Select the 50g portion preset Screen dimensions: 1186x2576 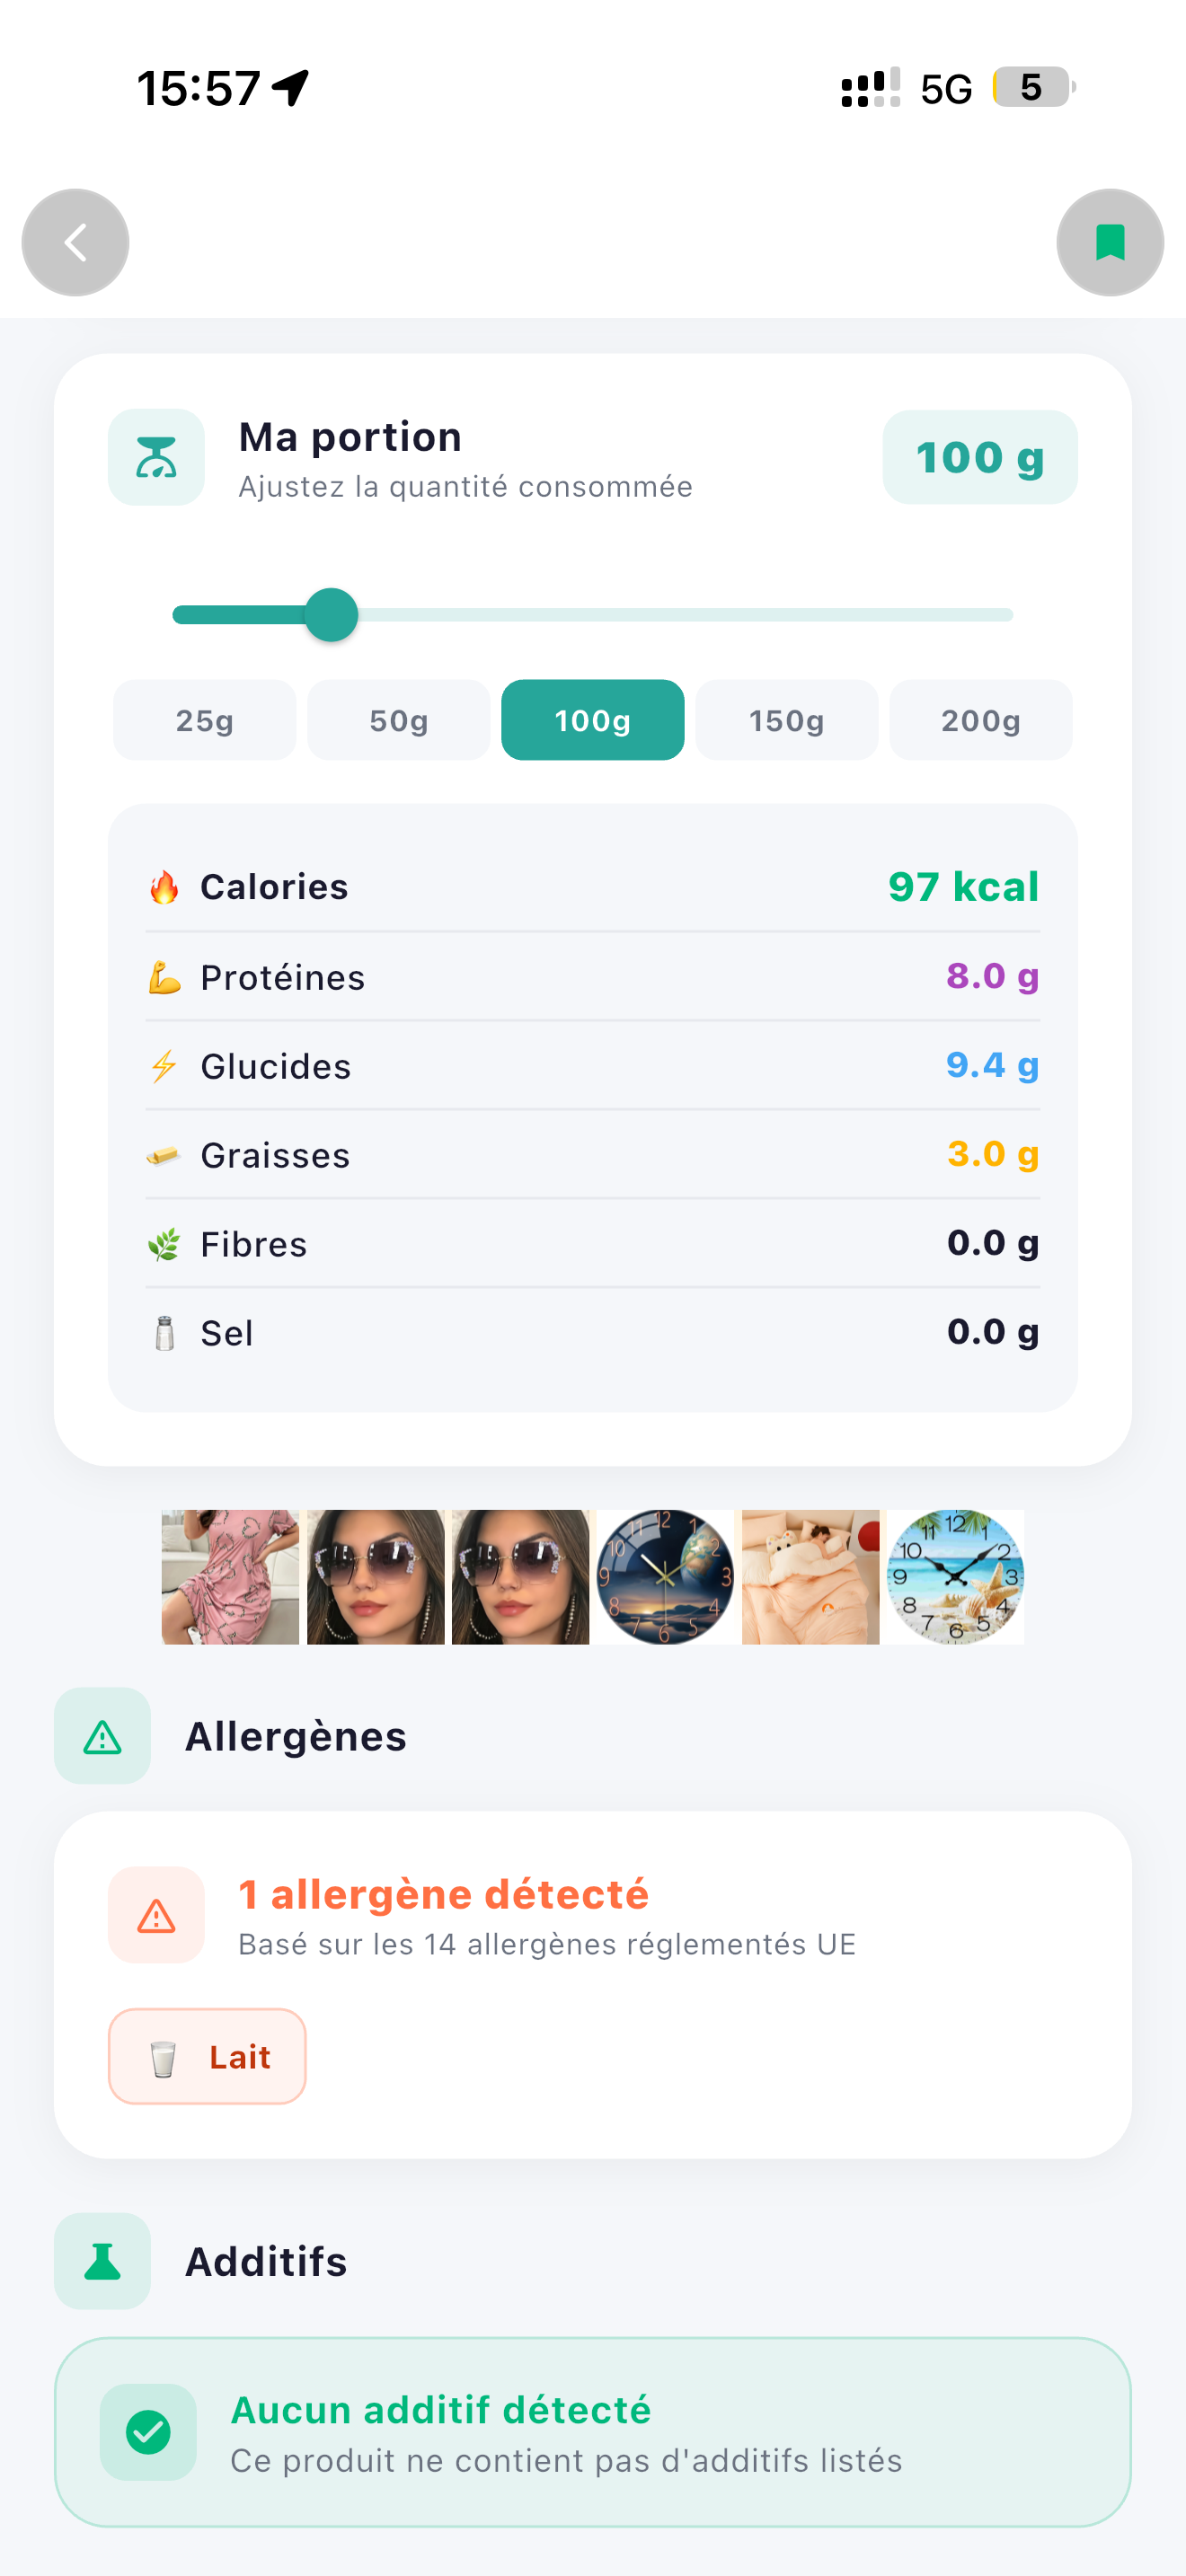[x=398, y=720]
